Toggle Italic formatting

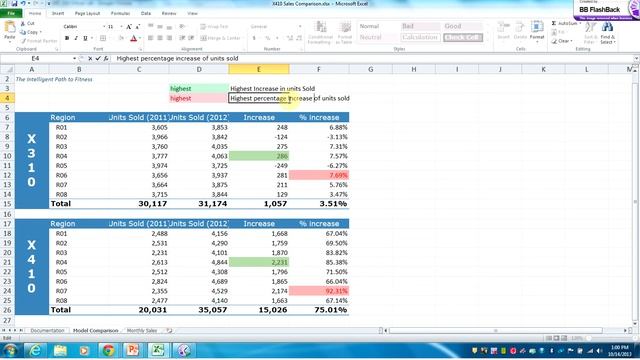coord(76,38)
